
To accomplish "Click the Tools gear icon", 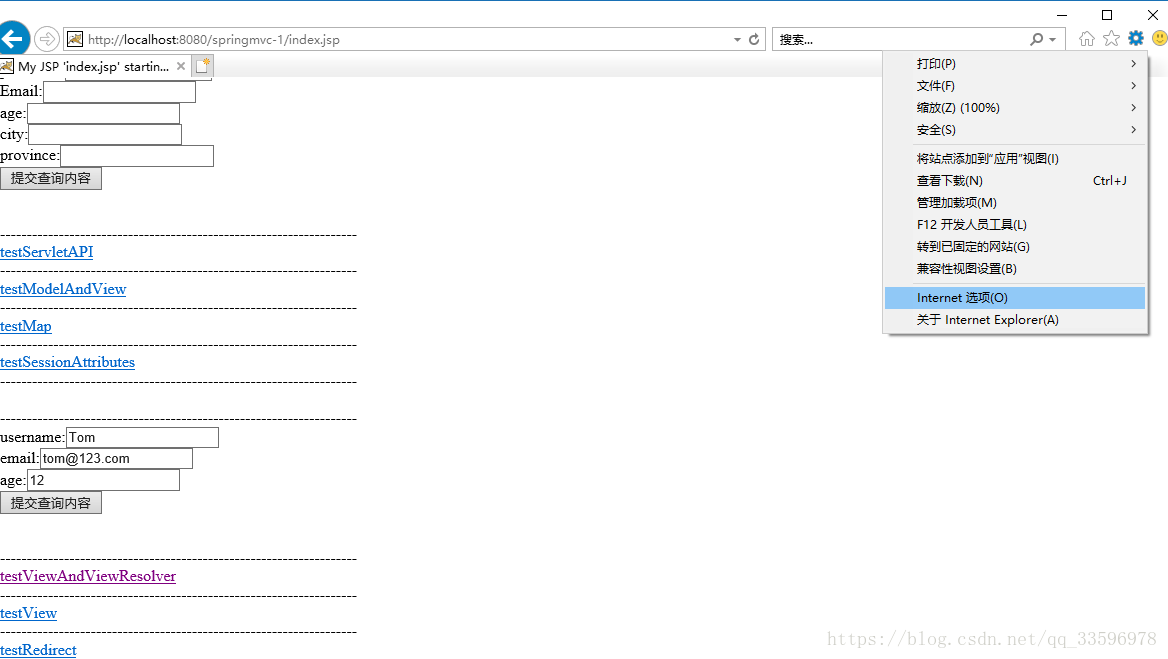I will [1136, 39].
